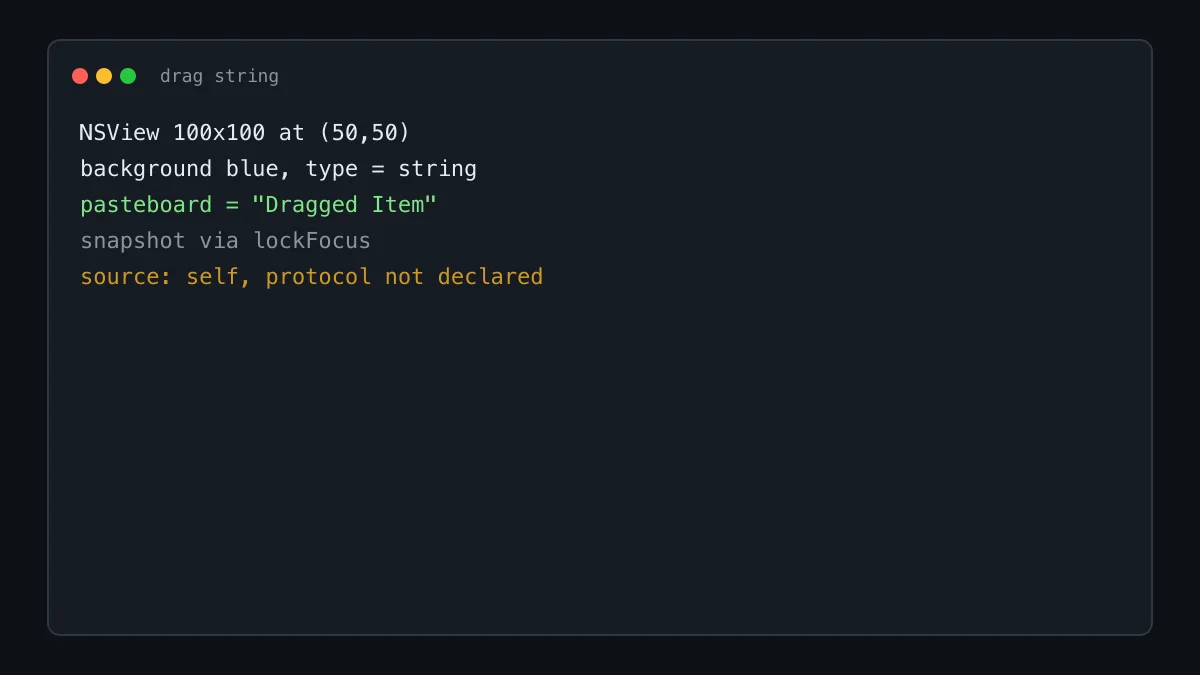
Task: Click the word 'lockFocus'
Action: coord(312,240)
